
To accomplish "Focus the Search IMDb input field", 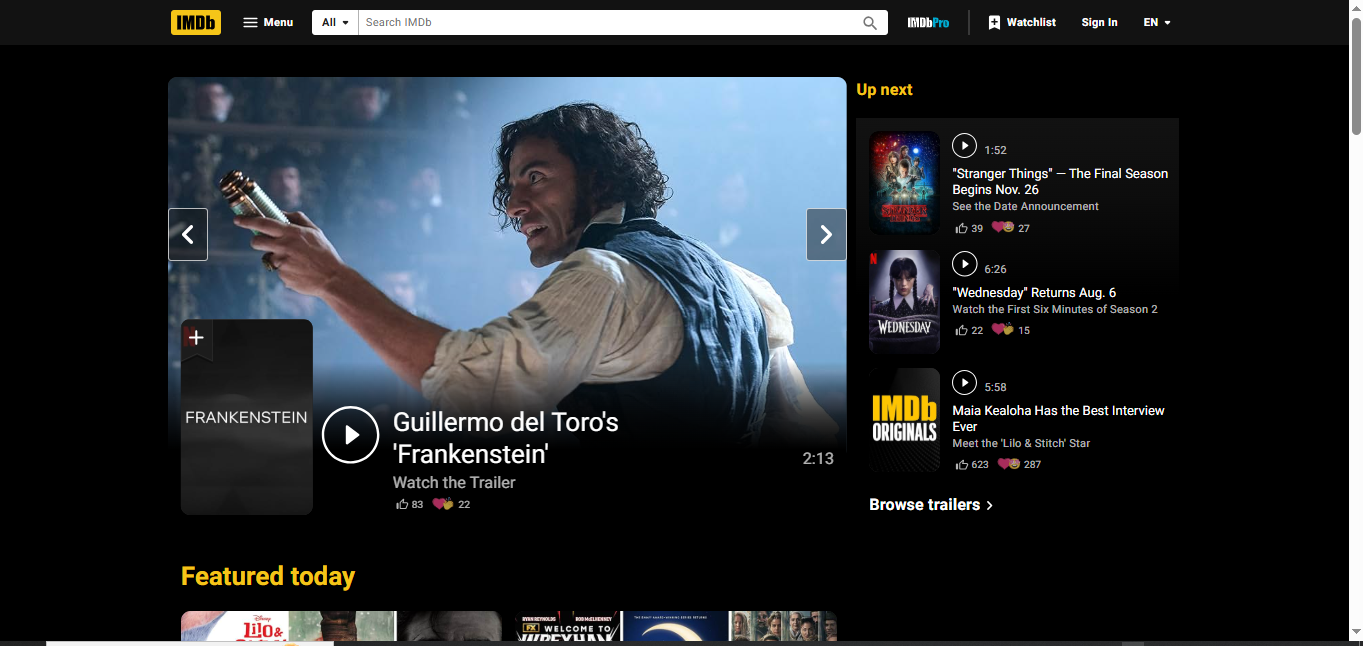I will [608, 22].
